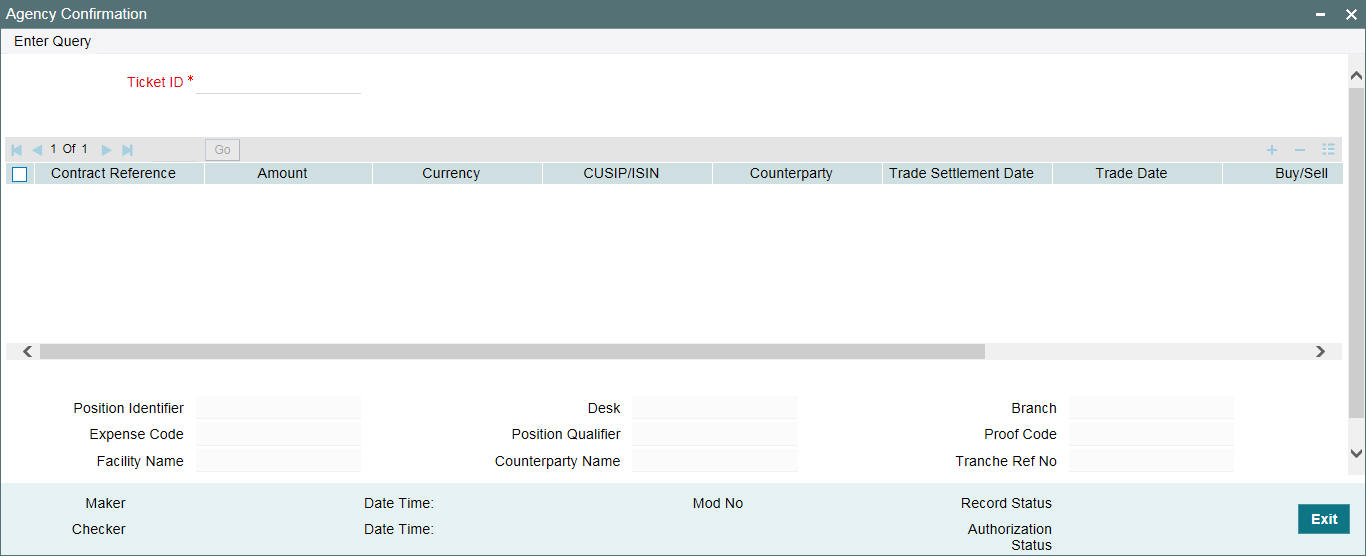
Task: Click the Position Qualifier field
Action: tap(714, 434)
